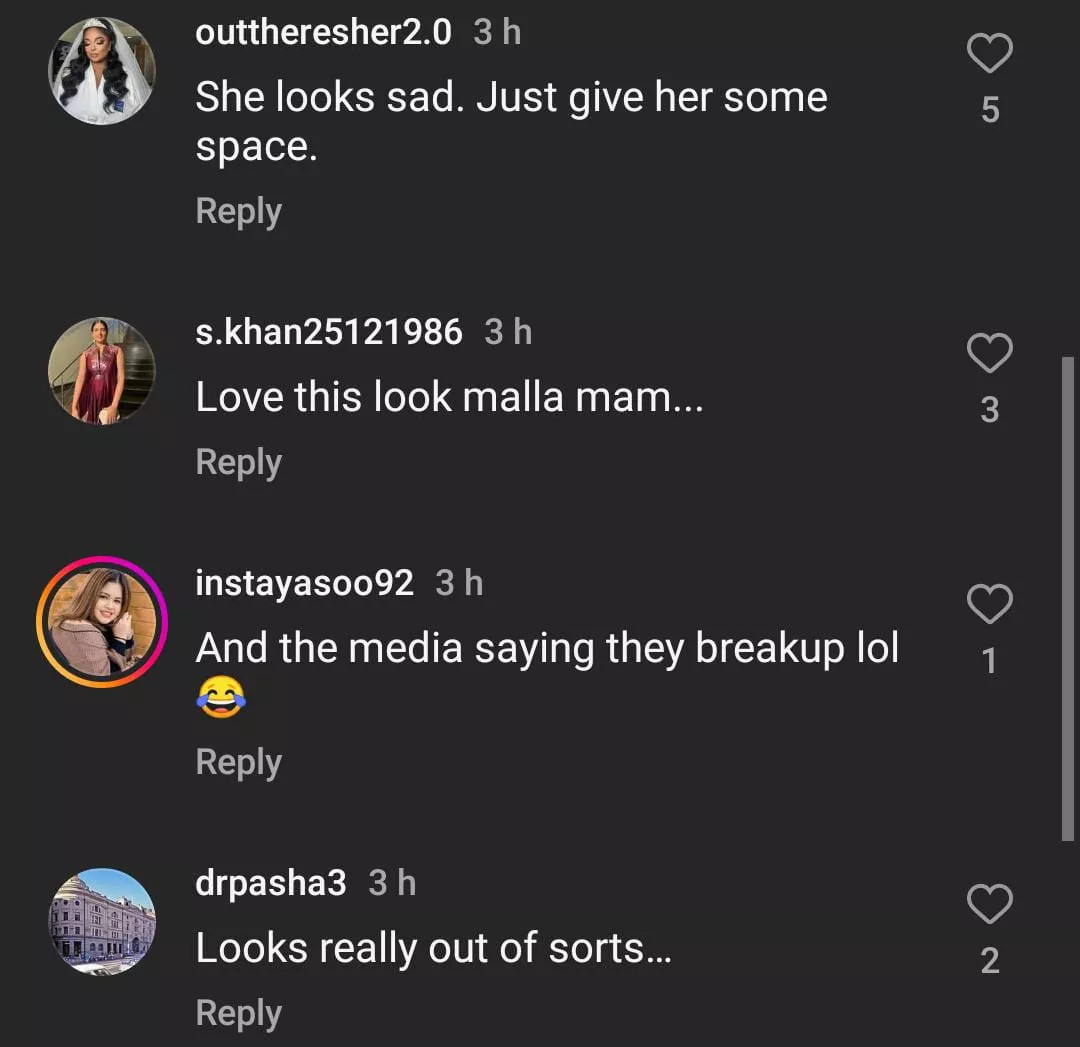Like s.khan25121986's comment
The image size is (1080, 1047).
pyautogui.click(x=990, y=354)
